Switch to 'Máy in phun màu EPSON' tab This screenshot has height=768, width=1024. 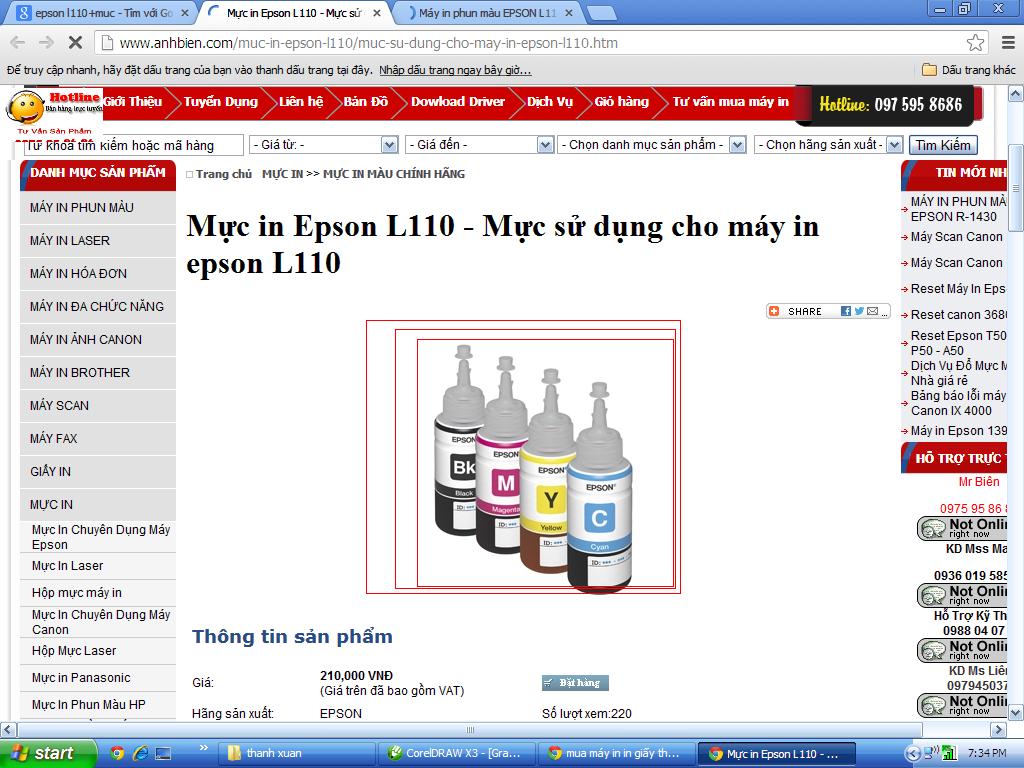point(487,12)
